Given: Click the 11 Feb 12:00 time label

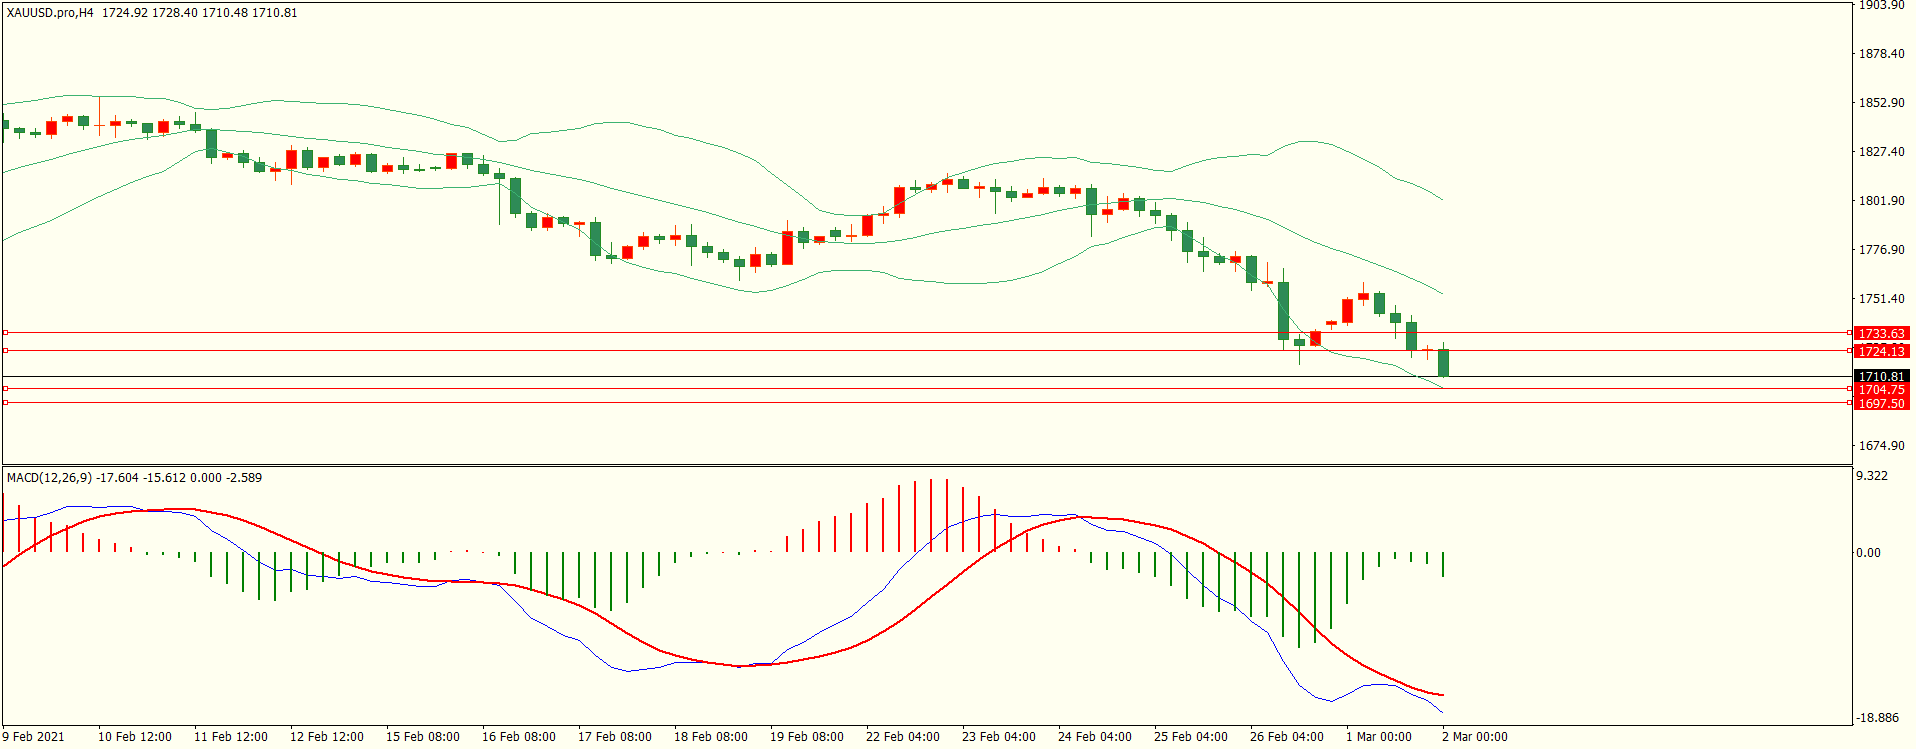Looking at the screenshot, I should (x=231, y=737).
